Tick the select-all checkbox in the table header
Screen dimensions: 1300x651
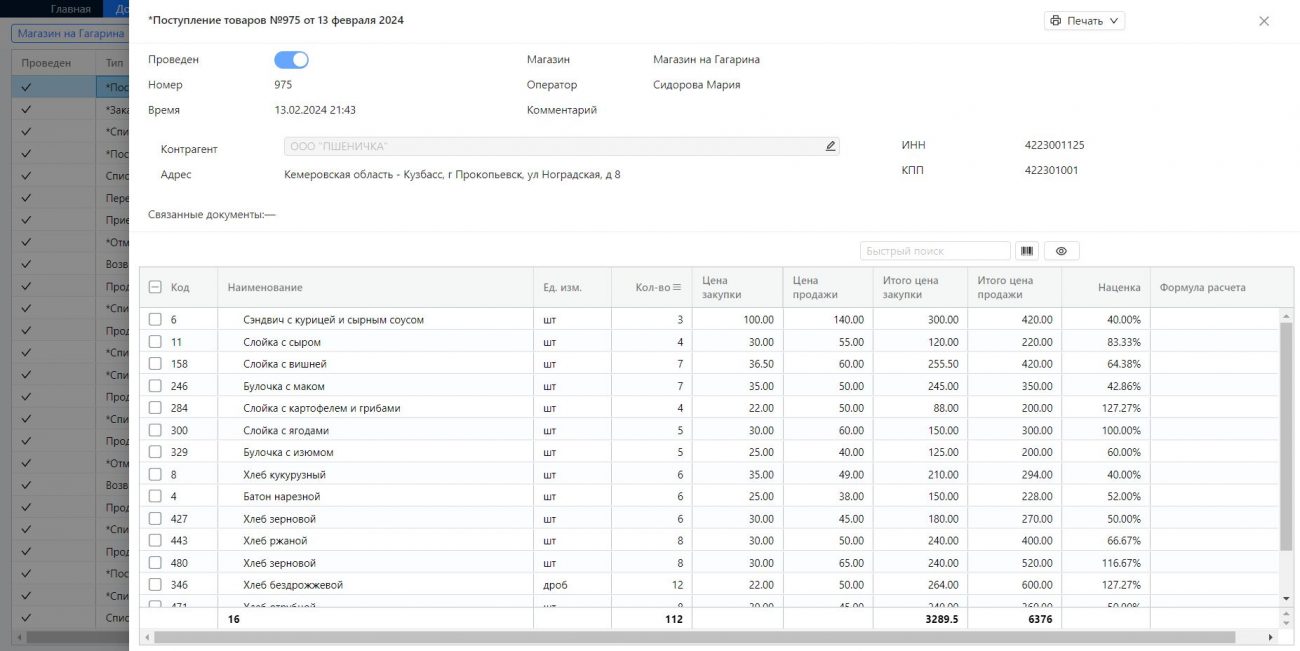(155, 288)
